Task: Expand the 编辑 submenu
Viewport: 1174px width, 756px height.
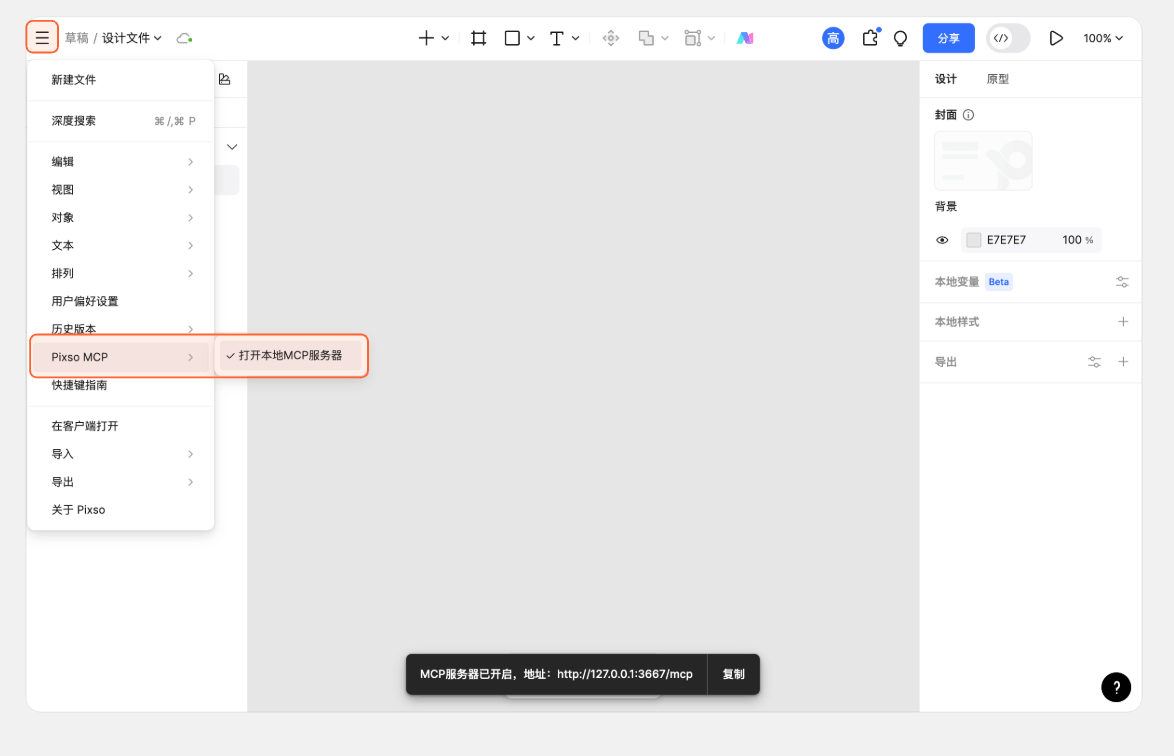Action: 120,161
